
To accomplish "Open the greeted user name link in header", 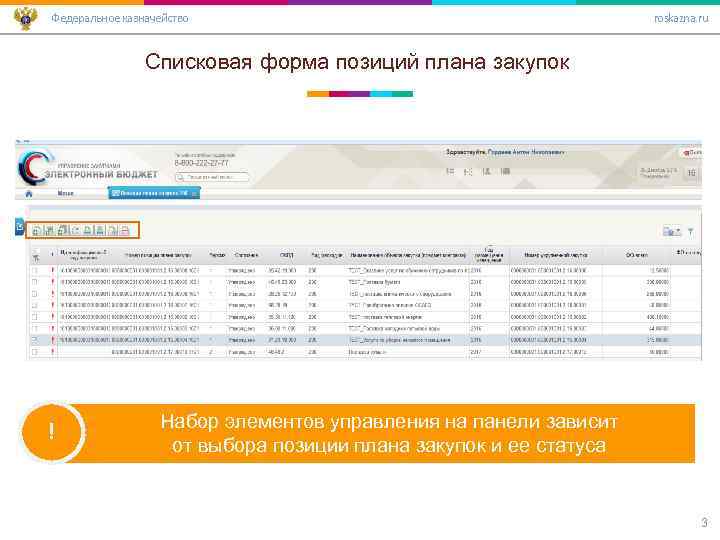I will point(526,152).
